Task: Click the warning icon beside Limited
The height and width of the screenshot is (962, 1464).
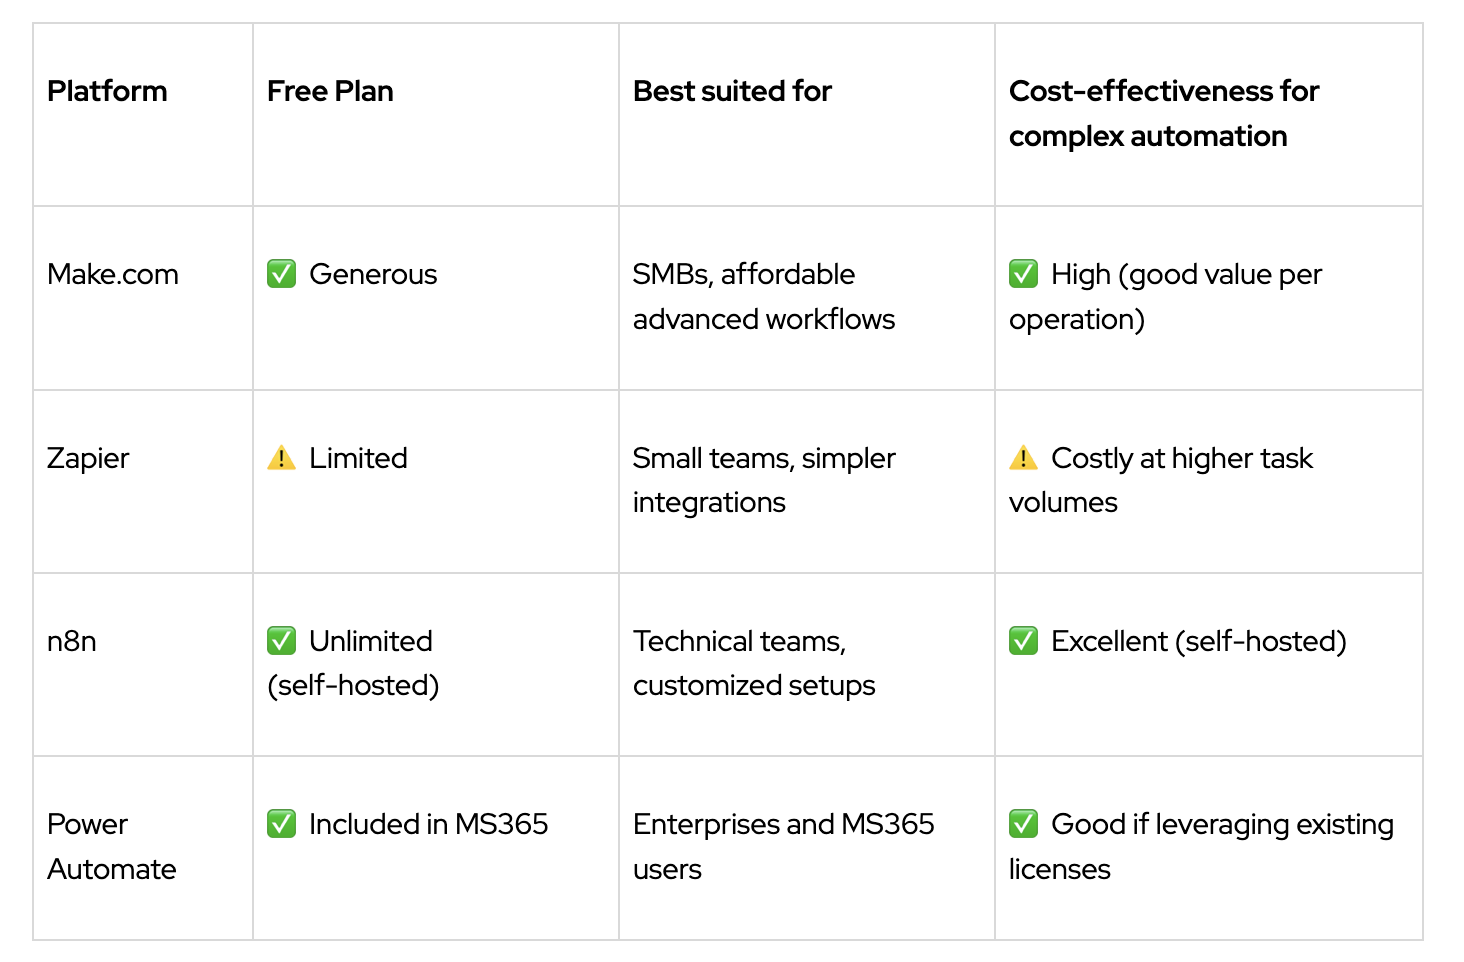Action: [281, 458]
